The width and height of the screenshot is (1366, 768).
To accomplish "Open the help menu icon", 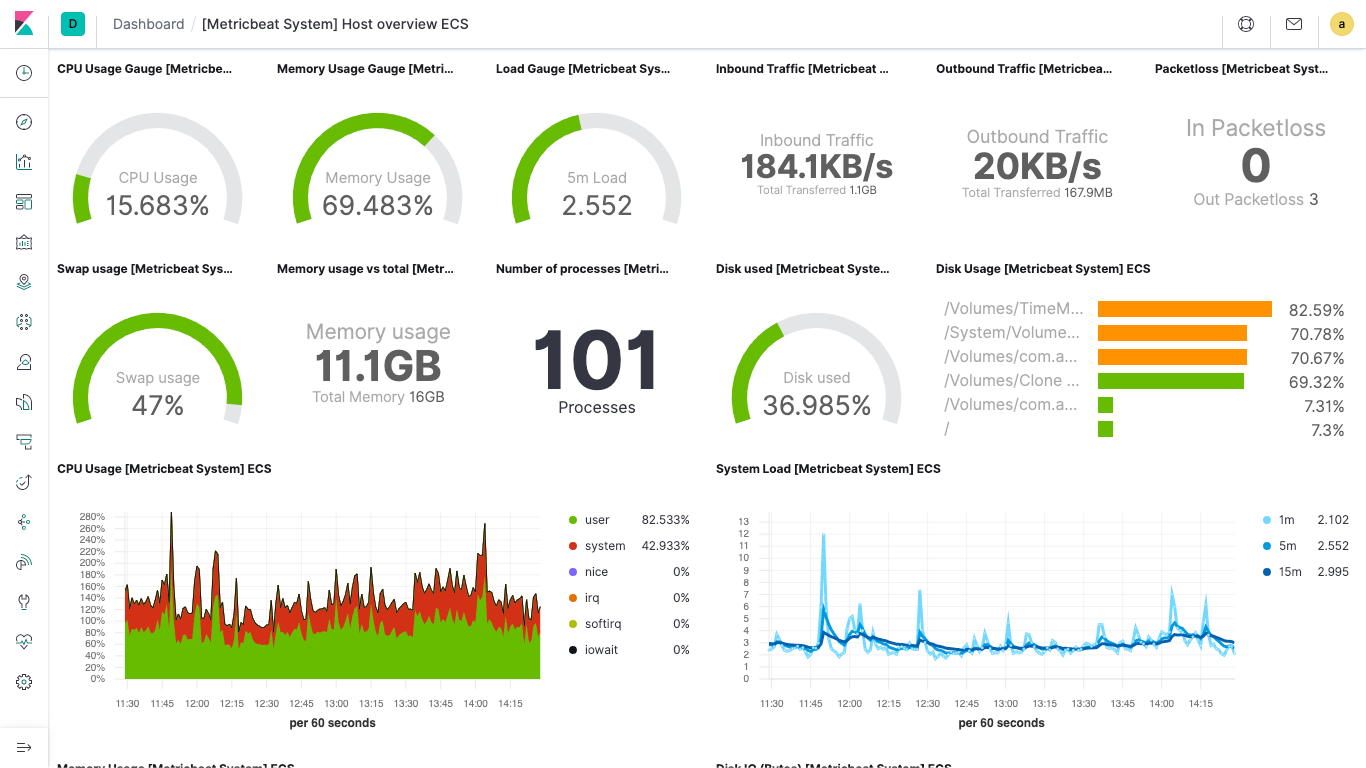I will 1246,24.
